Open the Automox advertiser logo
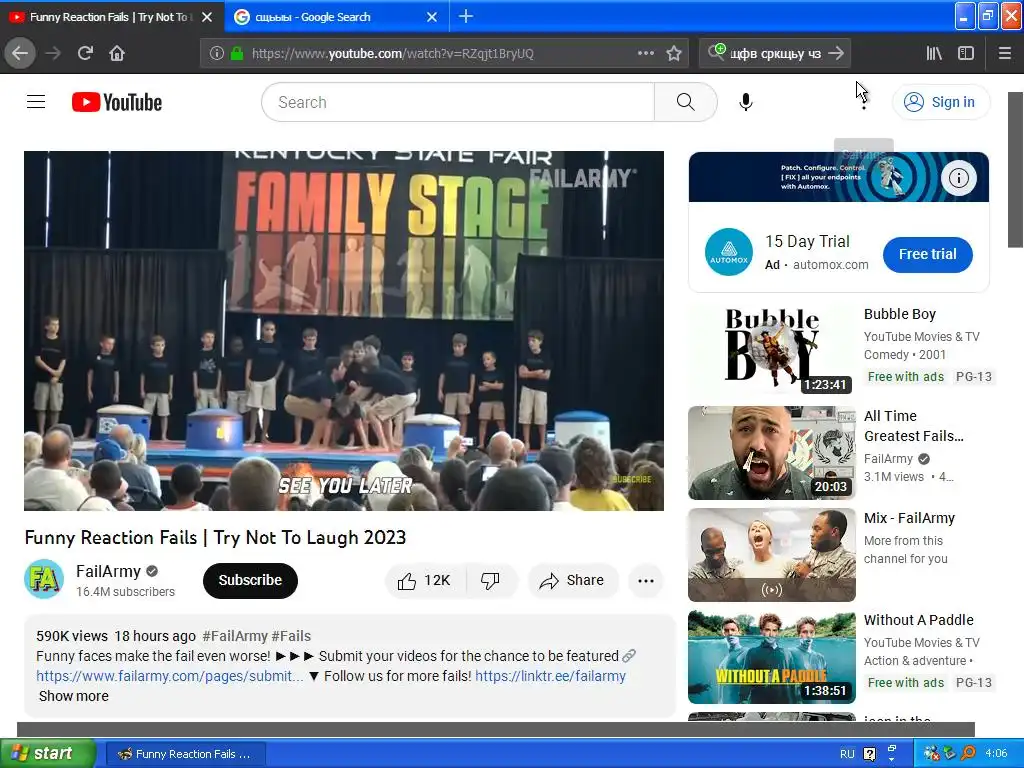This screenshot has height=768, width=1024. [x=729, y=252]
